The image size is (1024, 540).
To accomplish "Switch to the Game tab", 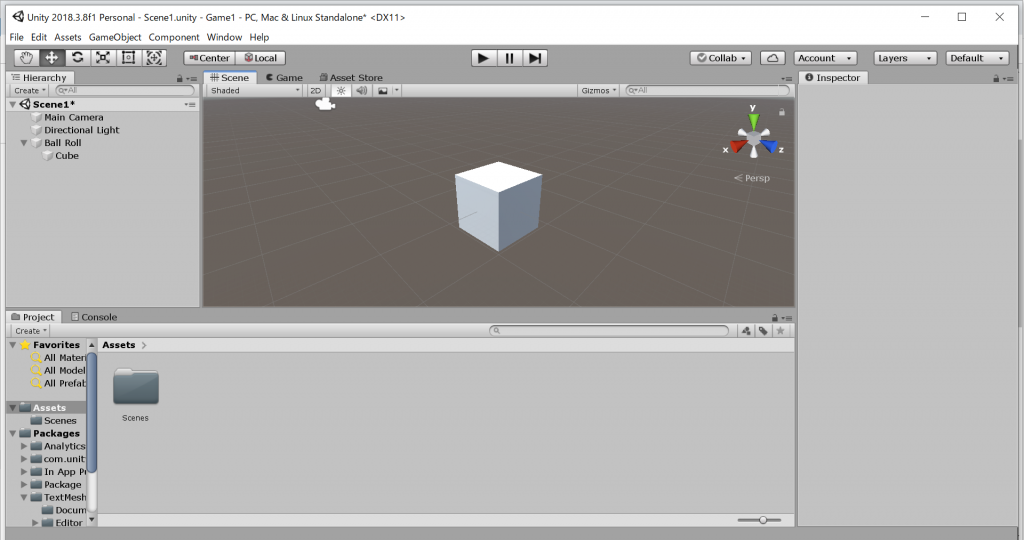I will pyautogui.click(x=284, y=77).
